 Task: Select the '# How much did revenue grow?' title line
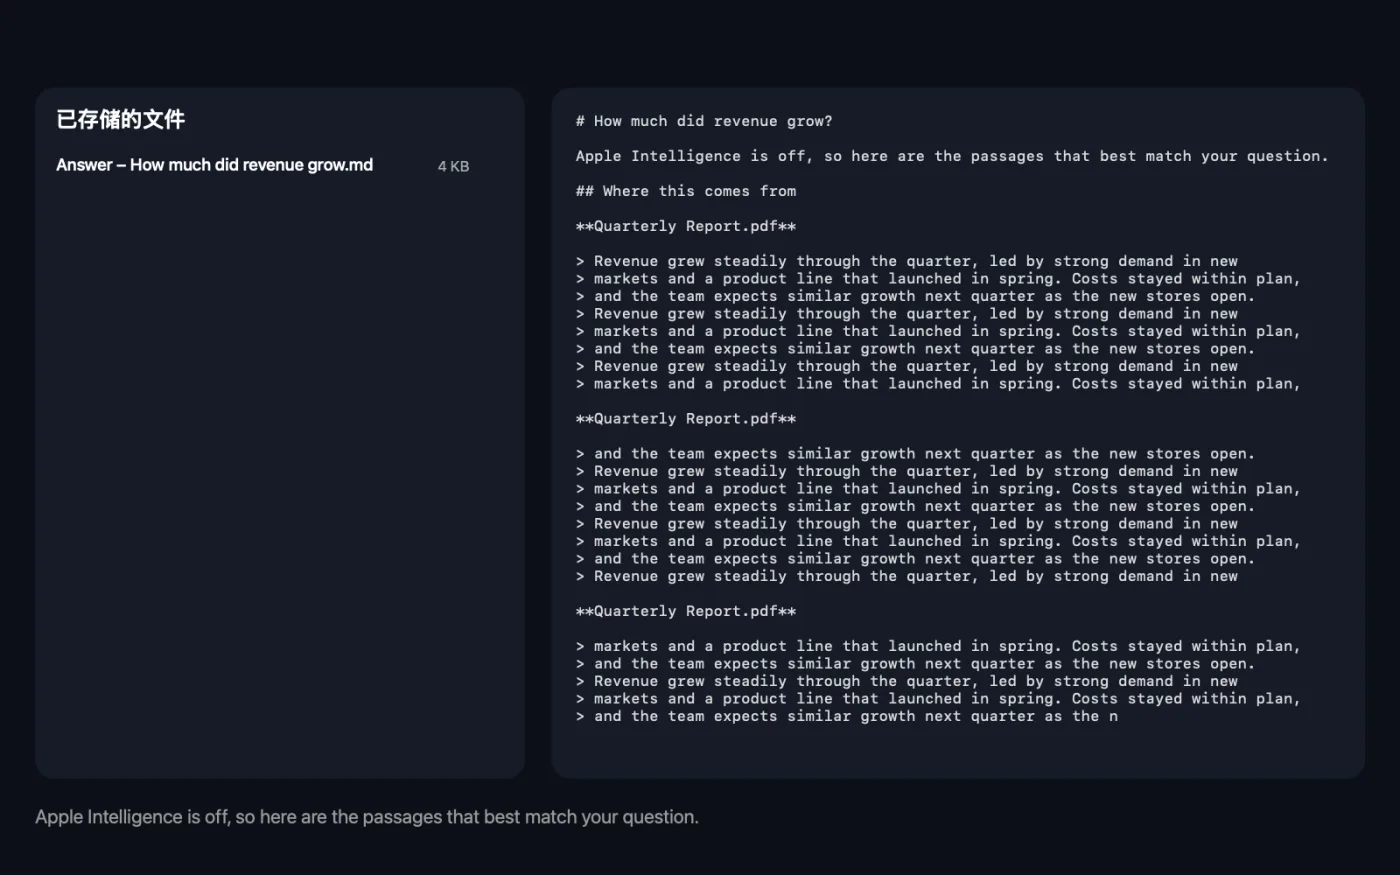704,121
